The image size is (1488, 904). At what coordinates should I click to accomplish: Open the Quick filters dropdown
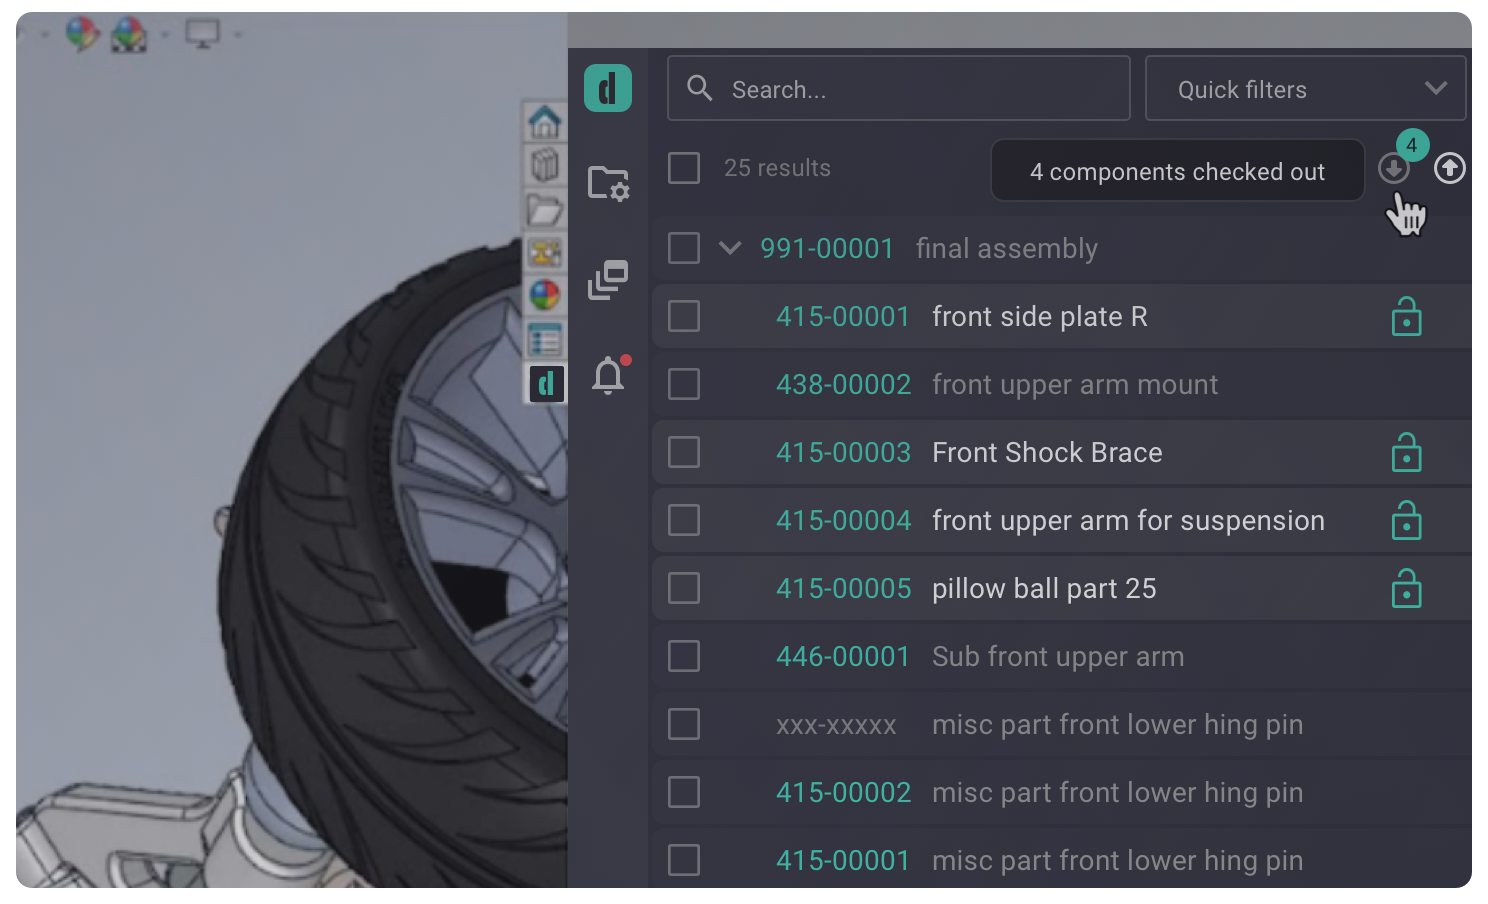[x=1305, y=88]
